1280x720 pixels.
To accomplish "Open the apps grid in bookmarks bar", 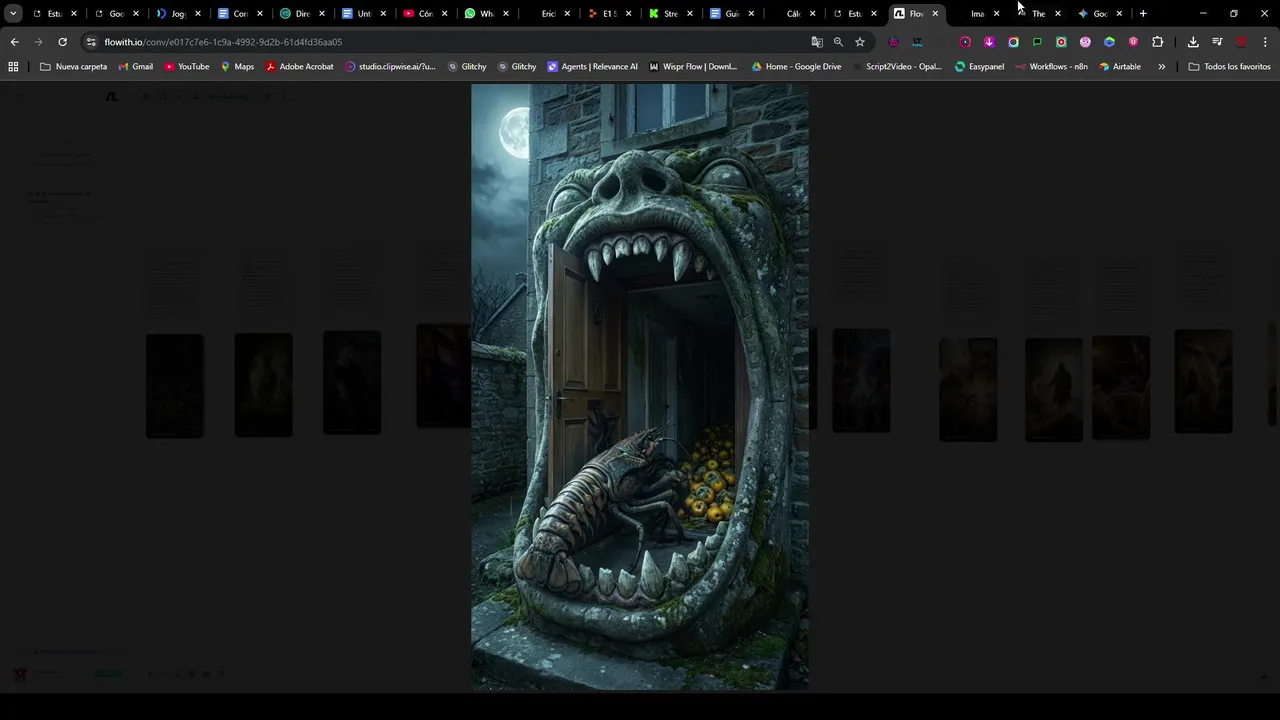I will coord(13,67).
